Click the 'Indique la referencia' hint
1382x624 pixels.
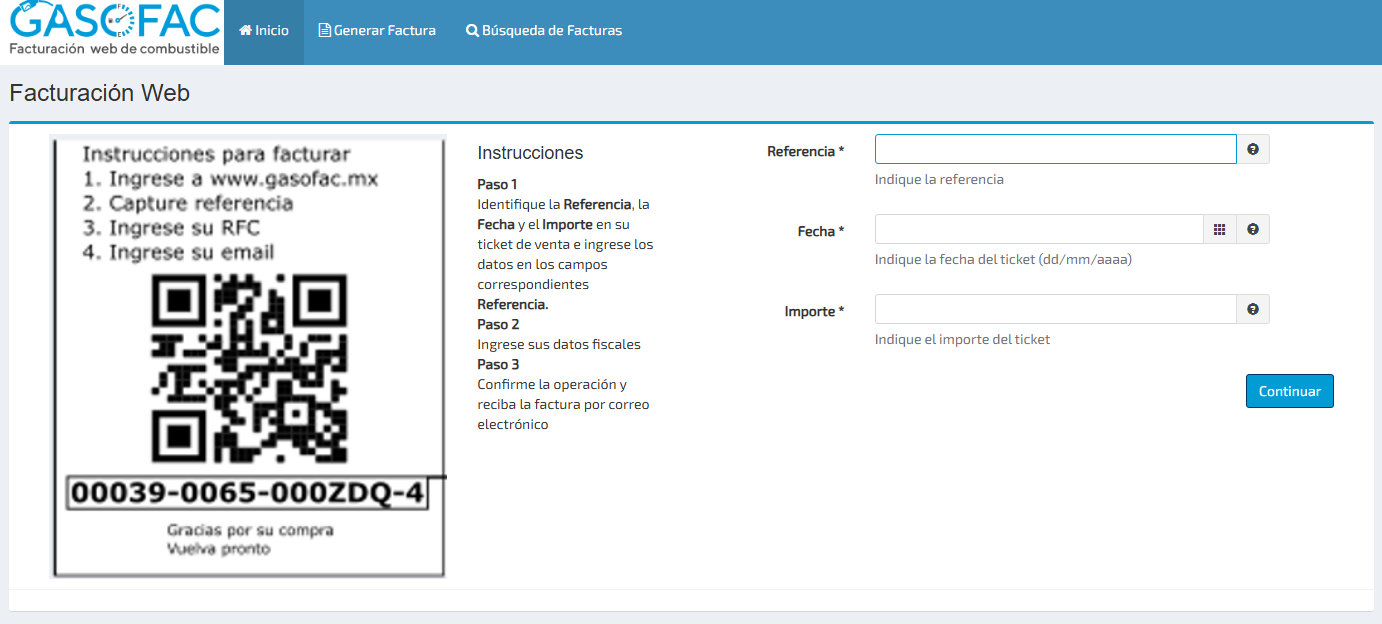click(x=939, y=180)
